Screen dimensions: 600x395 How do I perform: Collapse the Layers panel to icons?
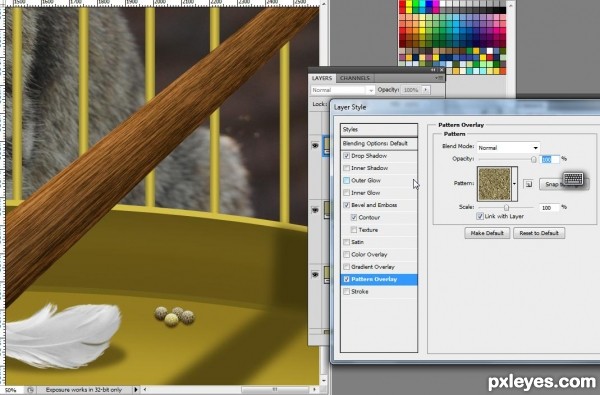point(433,70)
